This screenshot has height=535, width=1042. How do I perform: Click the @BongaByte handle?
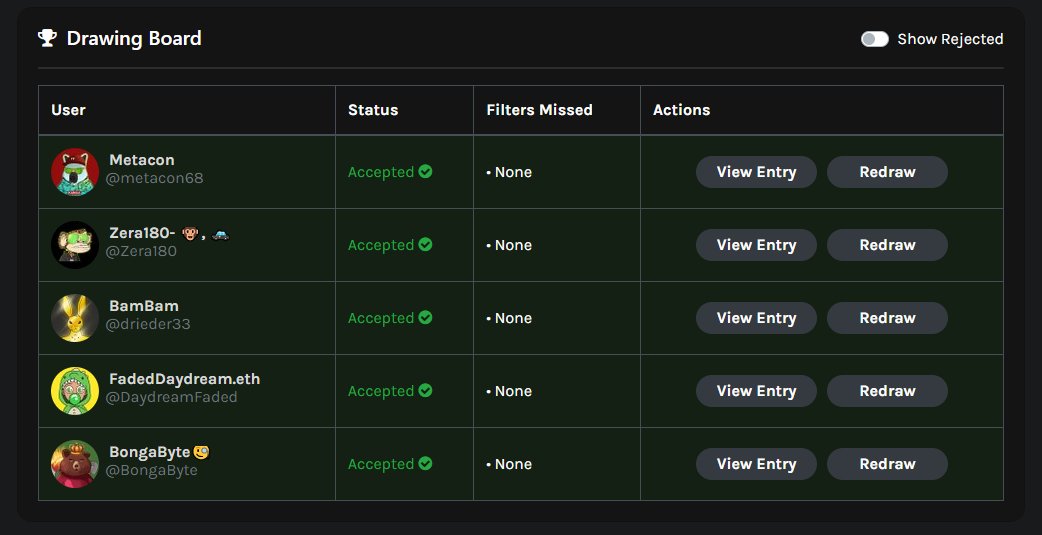pos(152,471)
